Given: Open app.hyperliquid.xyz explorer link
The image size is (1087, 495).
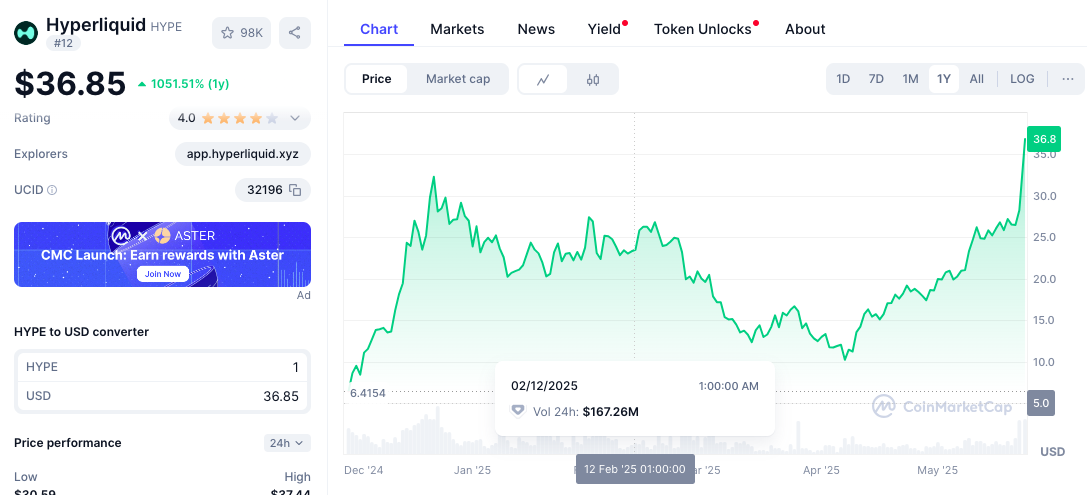Looking at the screenshot, I should pos(242,154).
